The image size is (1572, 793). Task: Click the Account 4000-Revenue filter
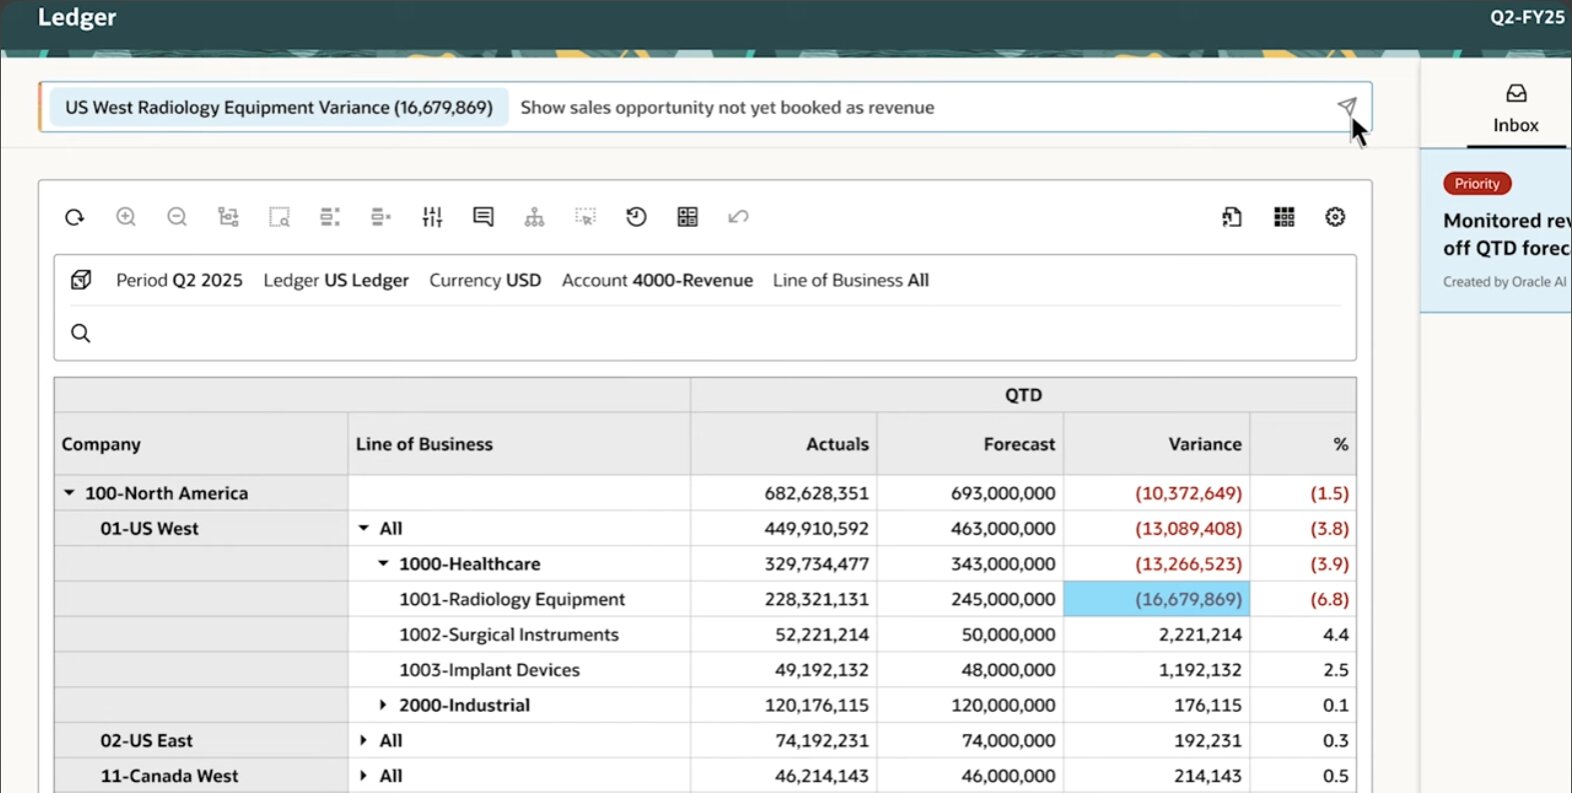click(x=657, y=281)
